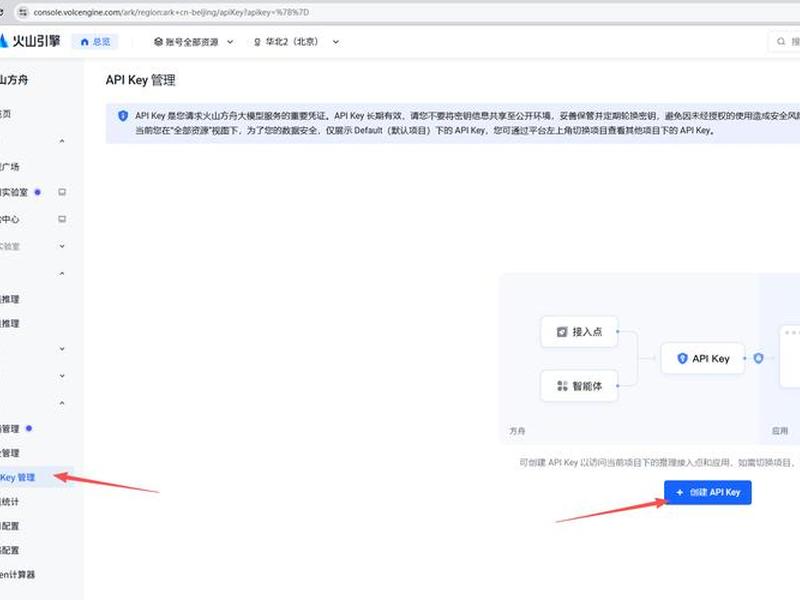Open the 总览 home button

point(95,42)
